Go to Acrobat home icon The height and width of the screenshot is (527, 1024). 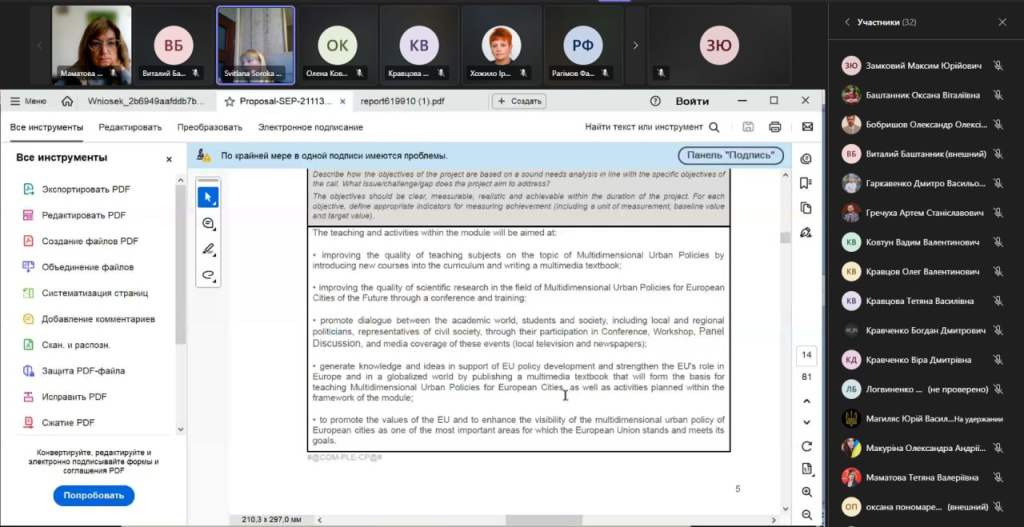tap(67, 101)
